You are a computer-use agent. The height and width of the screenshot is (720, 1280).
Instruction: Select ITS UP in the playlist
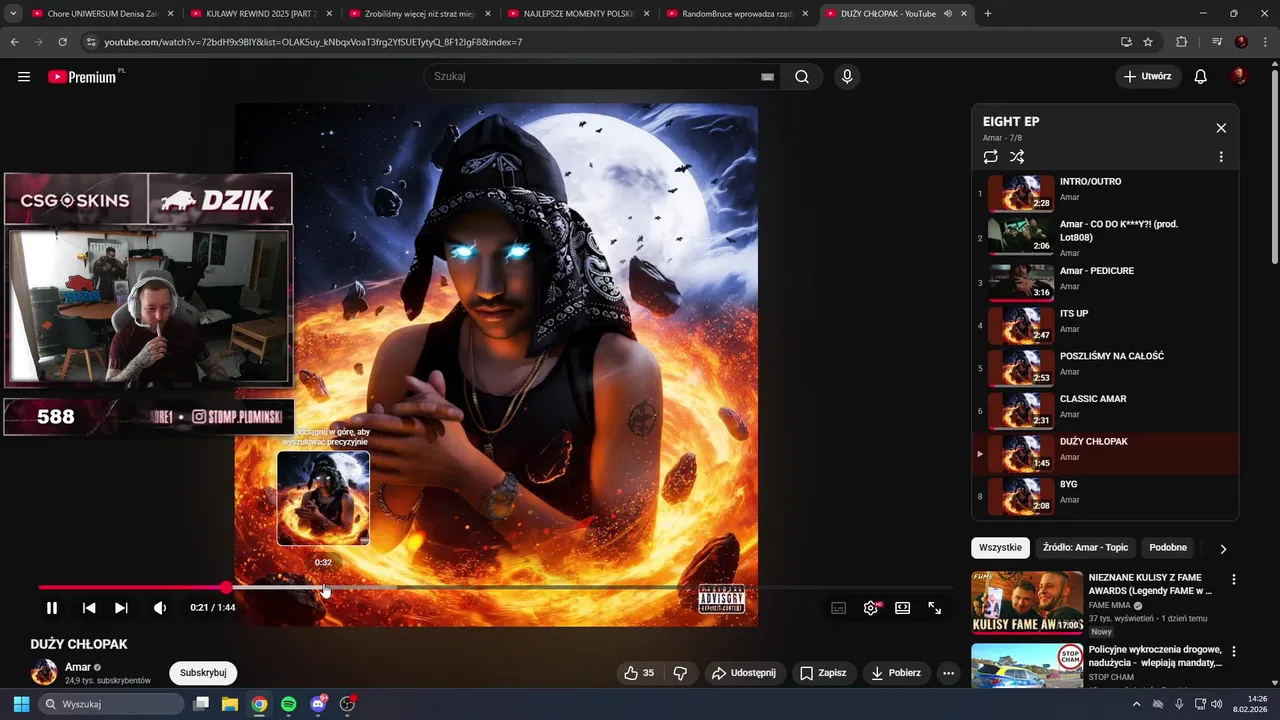[1105, 324]
